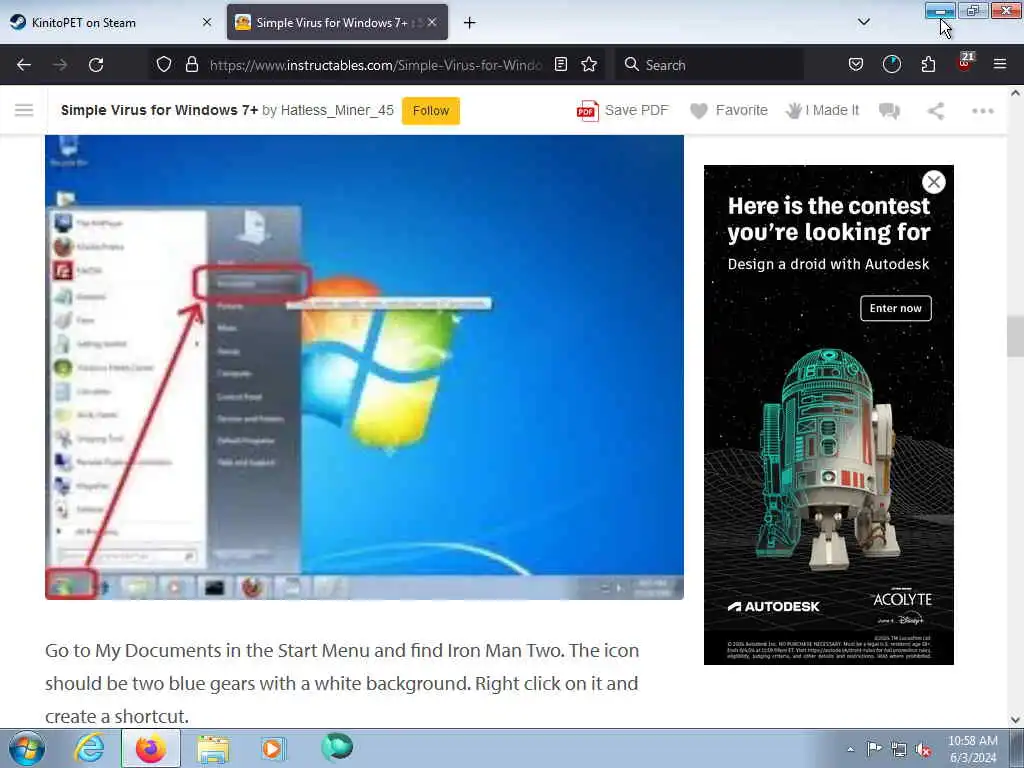Click the instructables URL address field
This screenshot has height=768, width=1024.
click(375, 65)
